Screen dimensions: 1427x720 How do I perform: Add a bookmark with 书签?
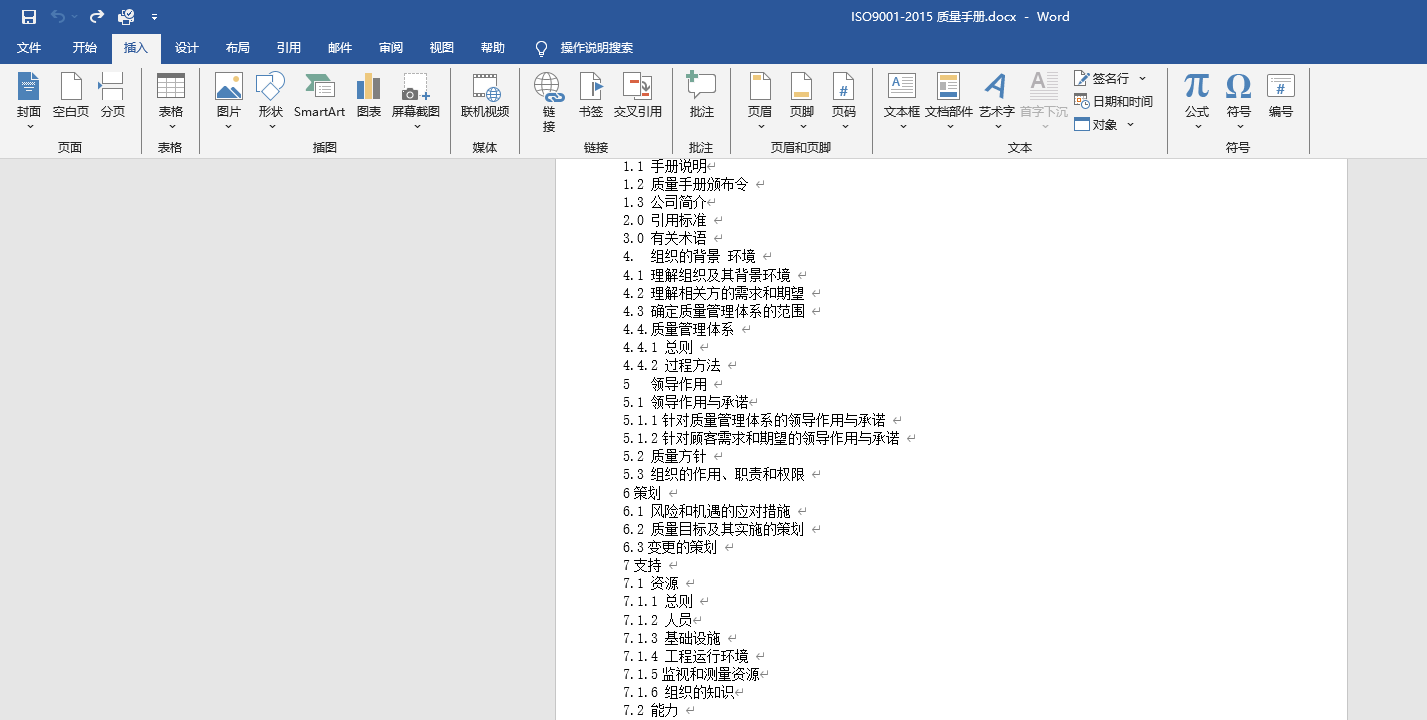click(x=591, y=97)
